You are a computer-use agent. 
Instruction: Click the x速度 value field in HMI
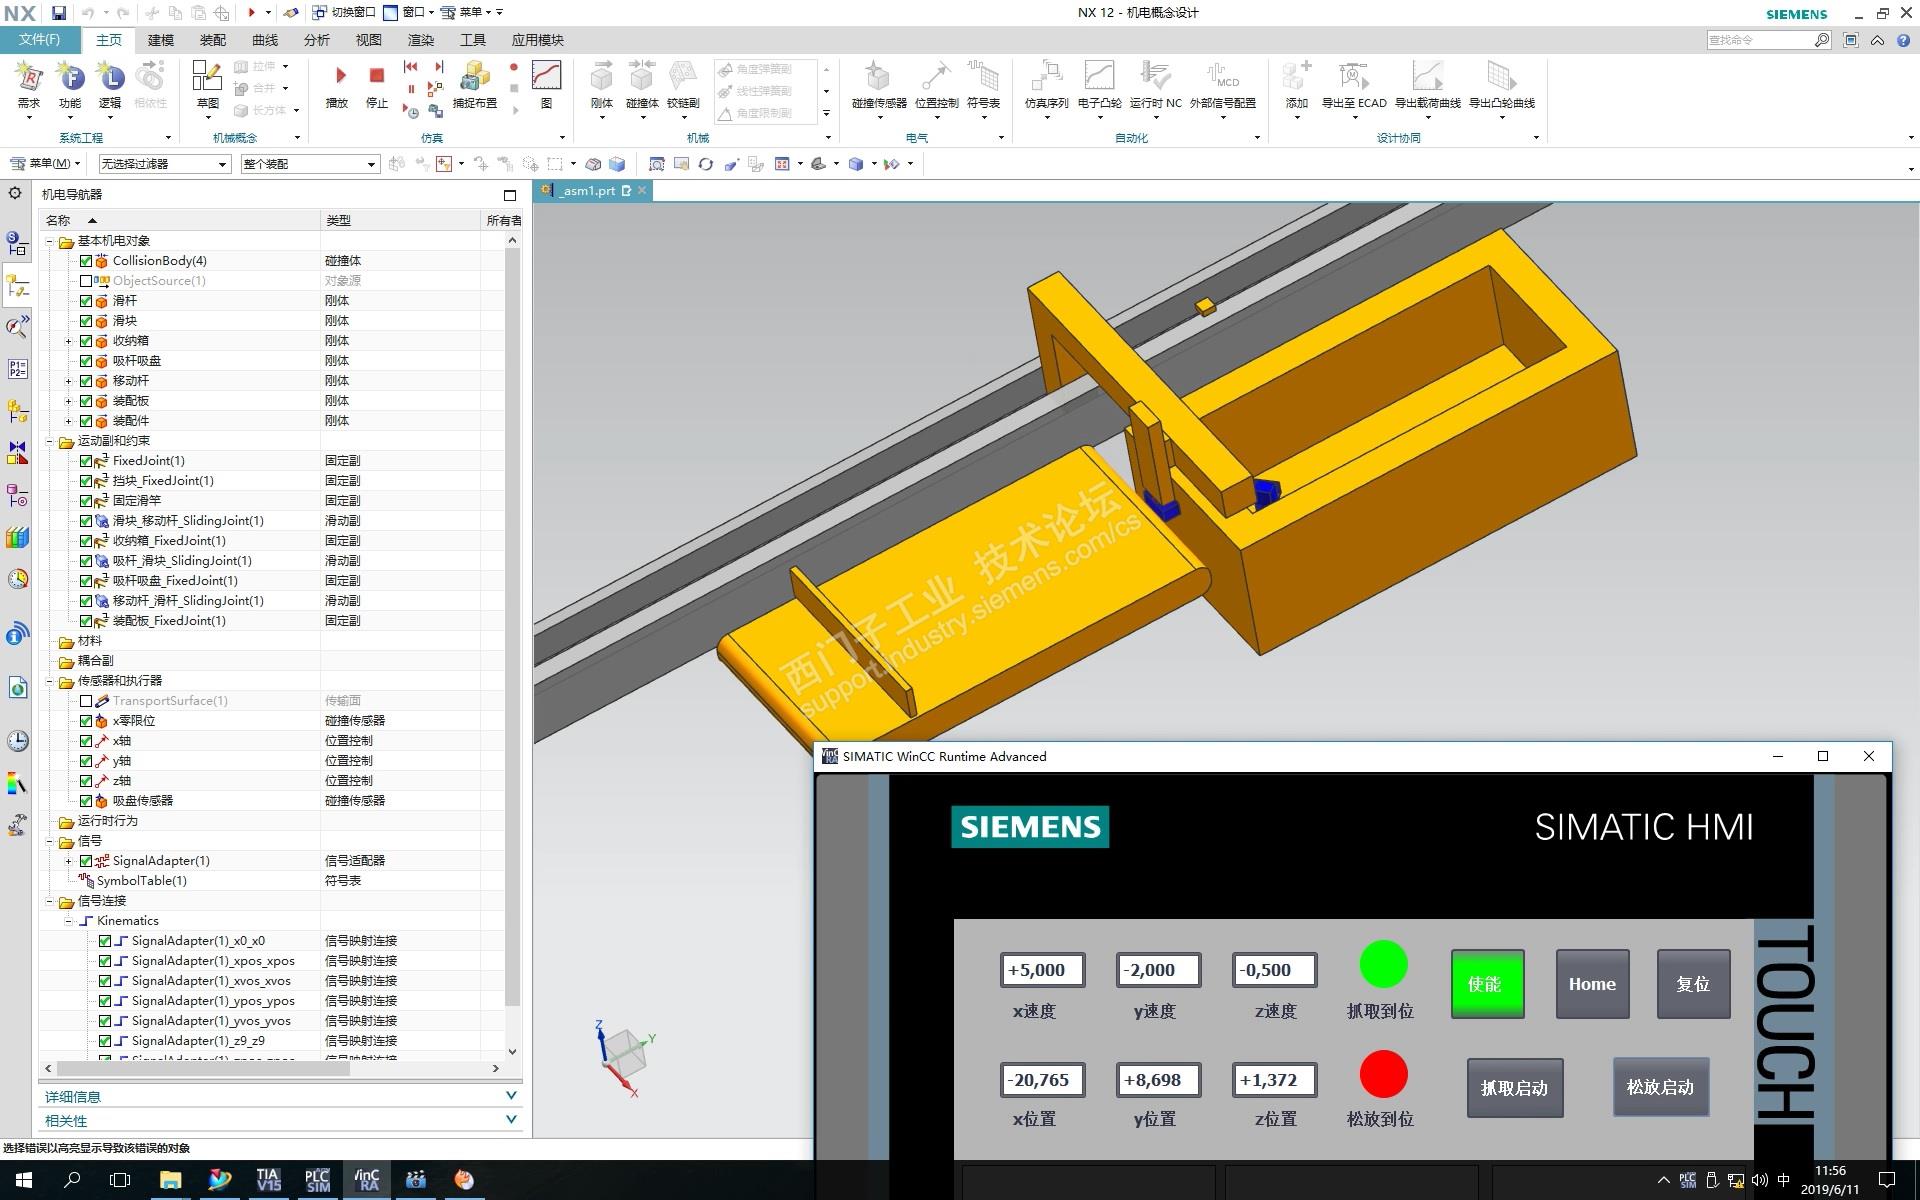point(1042,970)
